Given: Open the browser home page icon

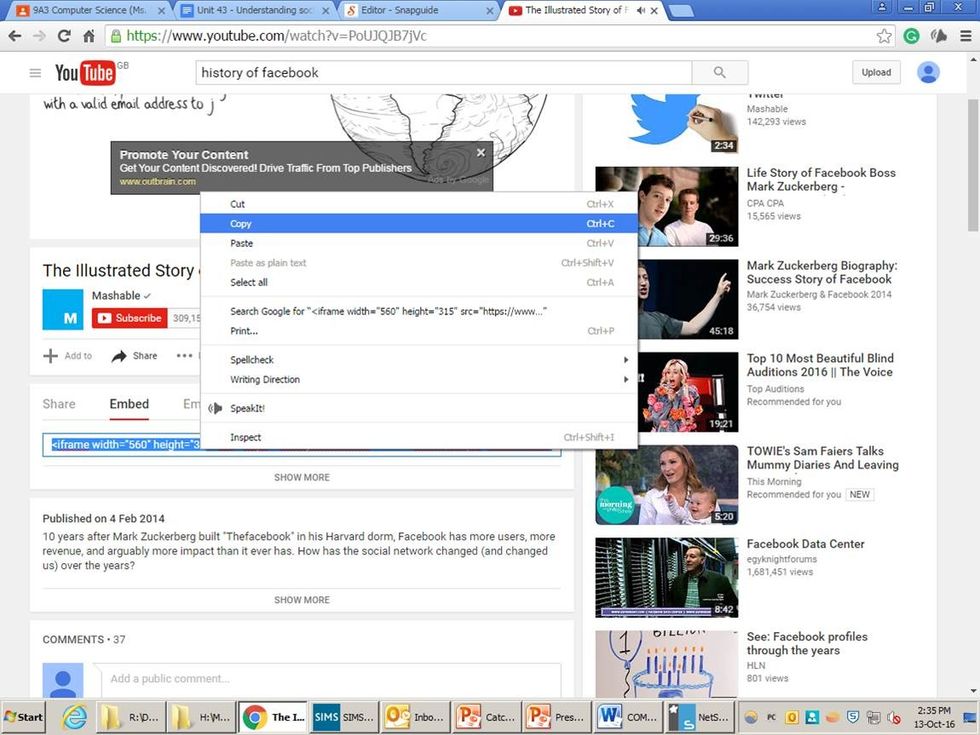Looking at the screenshot, I should coord(89,36).
